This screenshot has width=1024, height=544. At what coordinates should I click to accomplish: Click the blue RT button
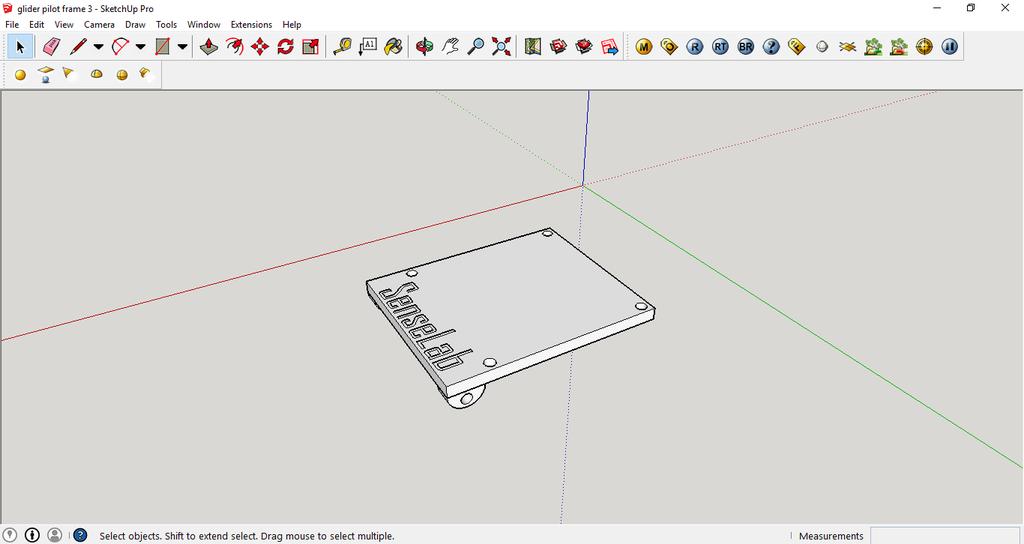tap(720, 47)
